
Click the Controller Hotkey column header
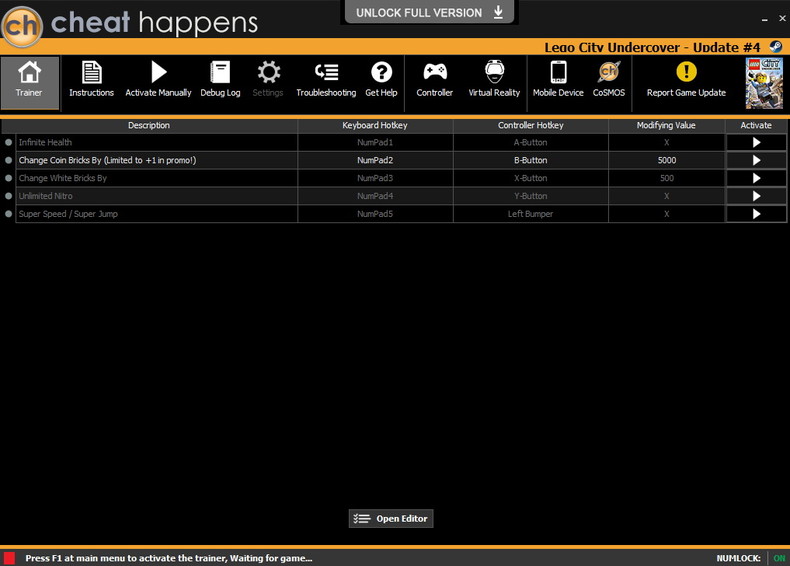pos(531,125)
